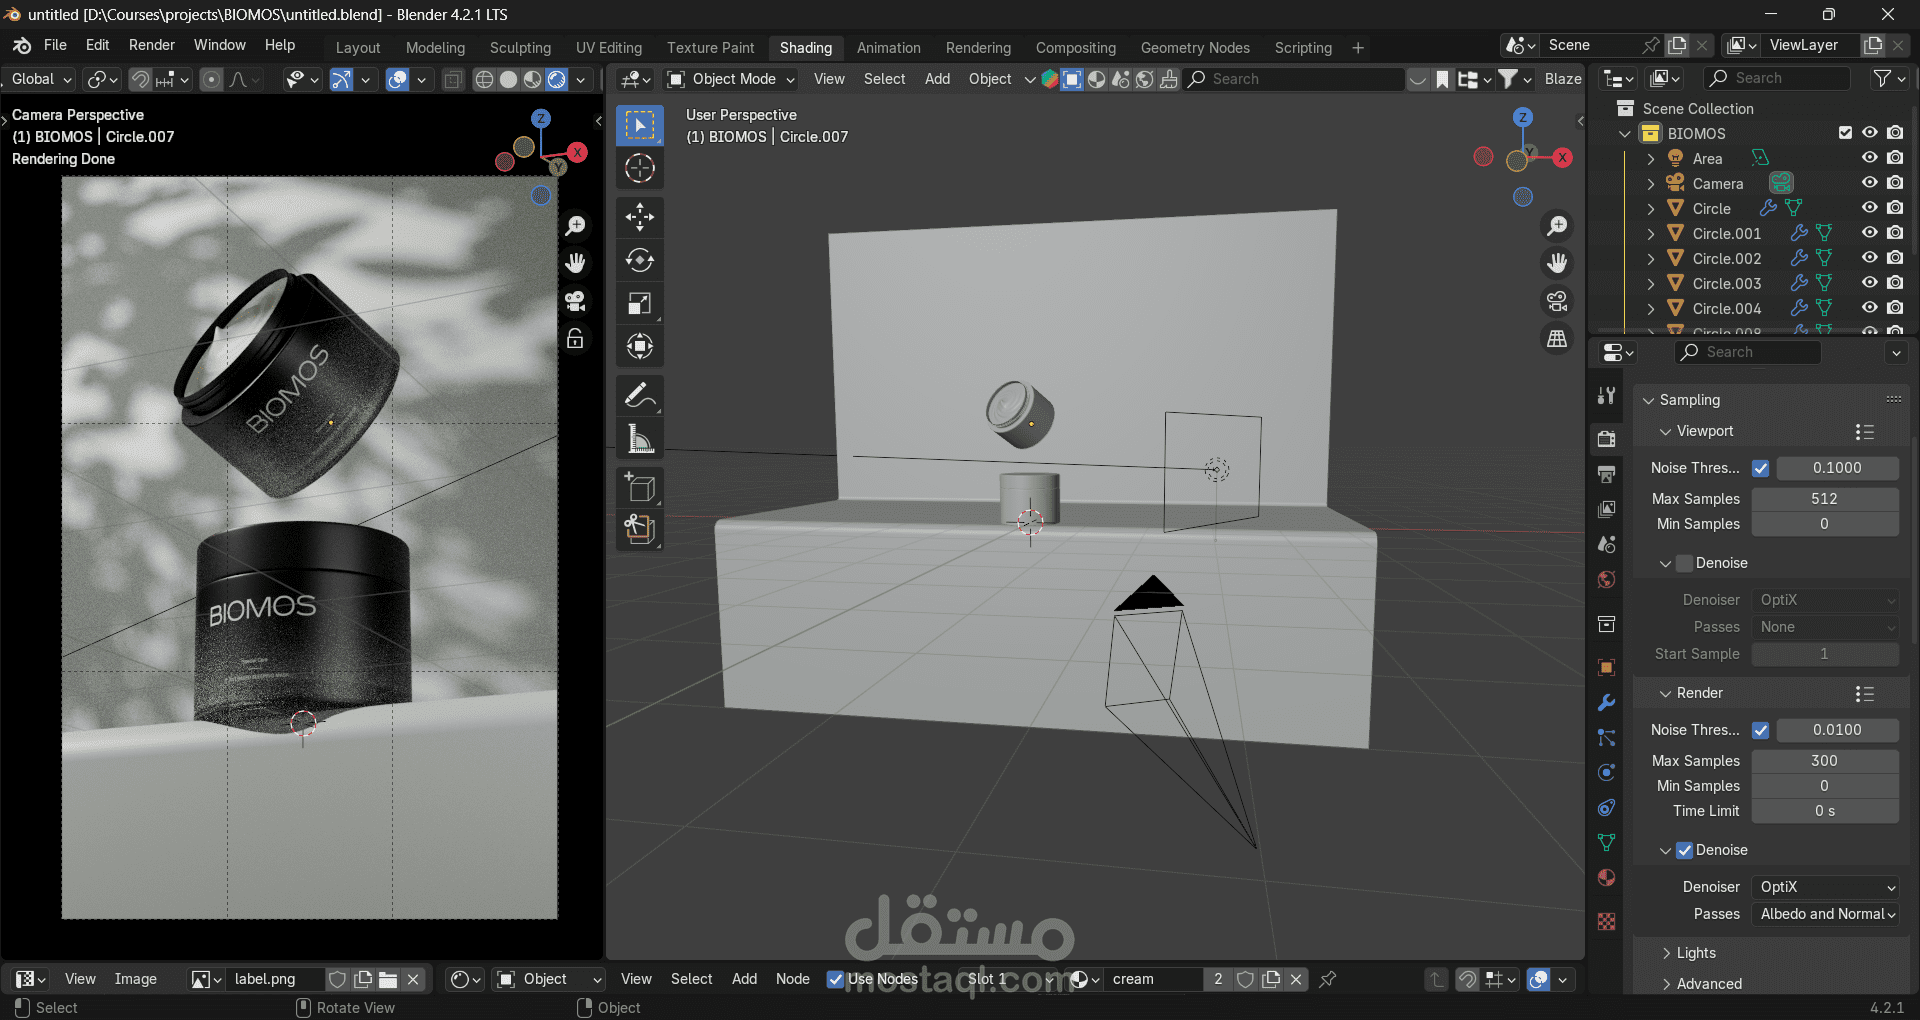Open the File menu
Viewport: 1920px width, 1020px height.
(55, 45)
